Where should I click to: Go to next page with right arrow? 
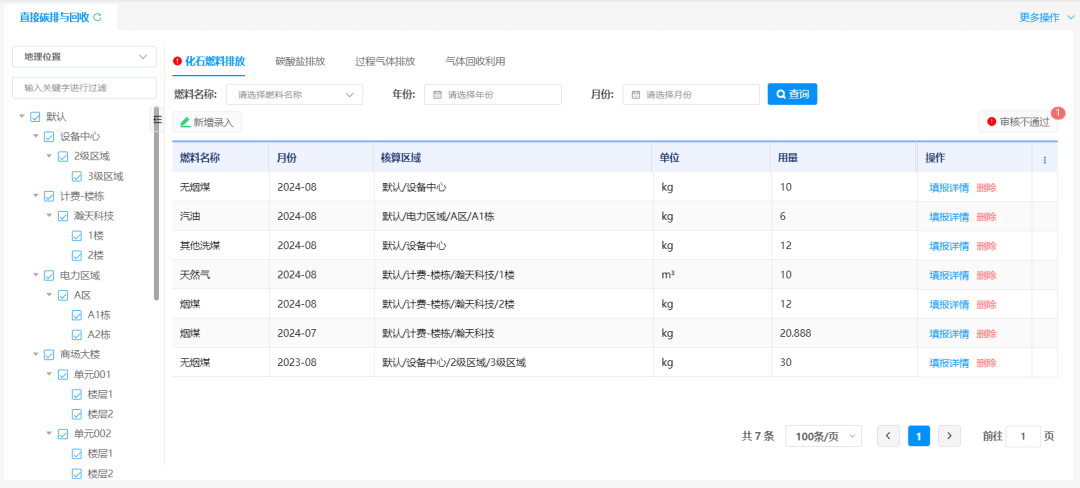[x=949, y=436]
